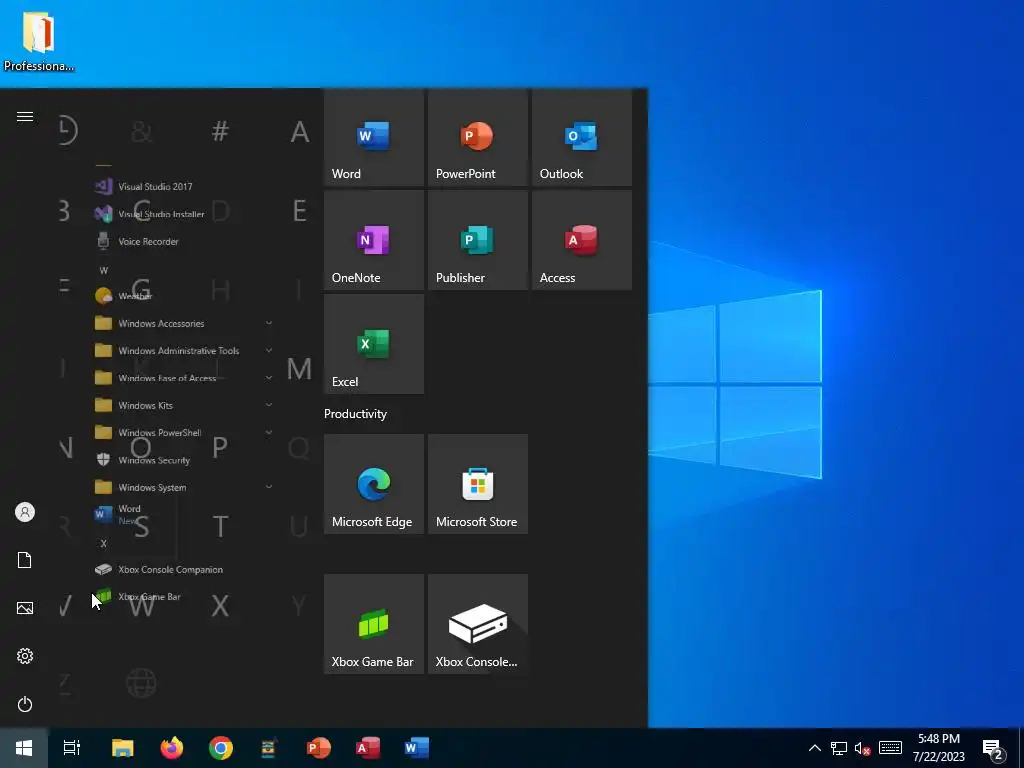Viewport: 1024px width, 768px height.
Task: Open Word icon on the taskbar
Action: 417,748
